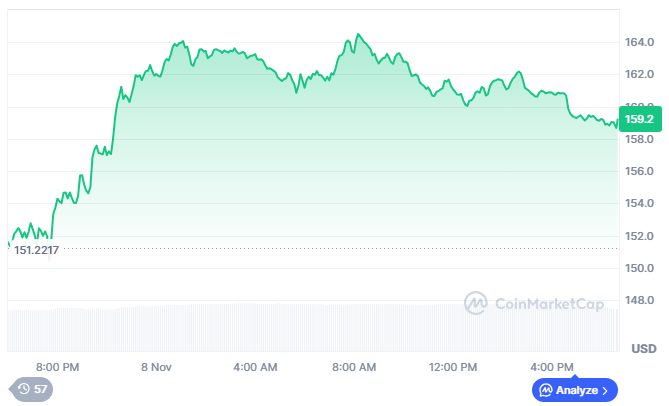The image size is (669, 406).
Task: Click the Analyze button's chart icon
Action: point(545,390)
